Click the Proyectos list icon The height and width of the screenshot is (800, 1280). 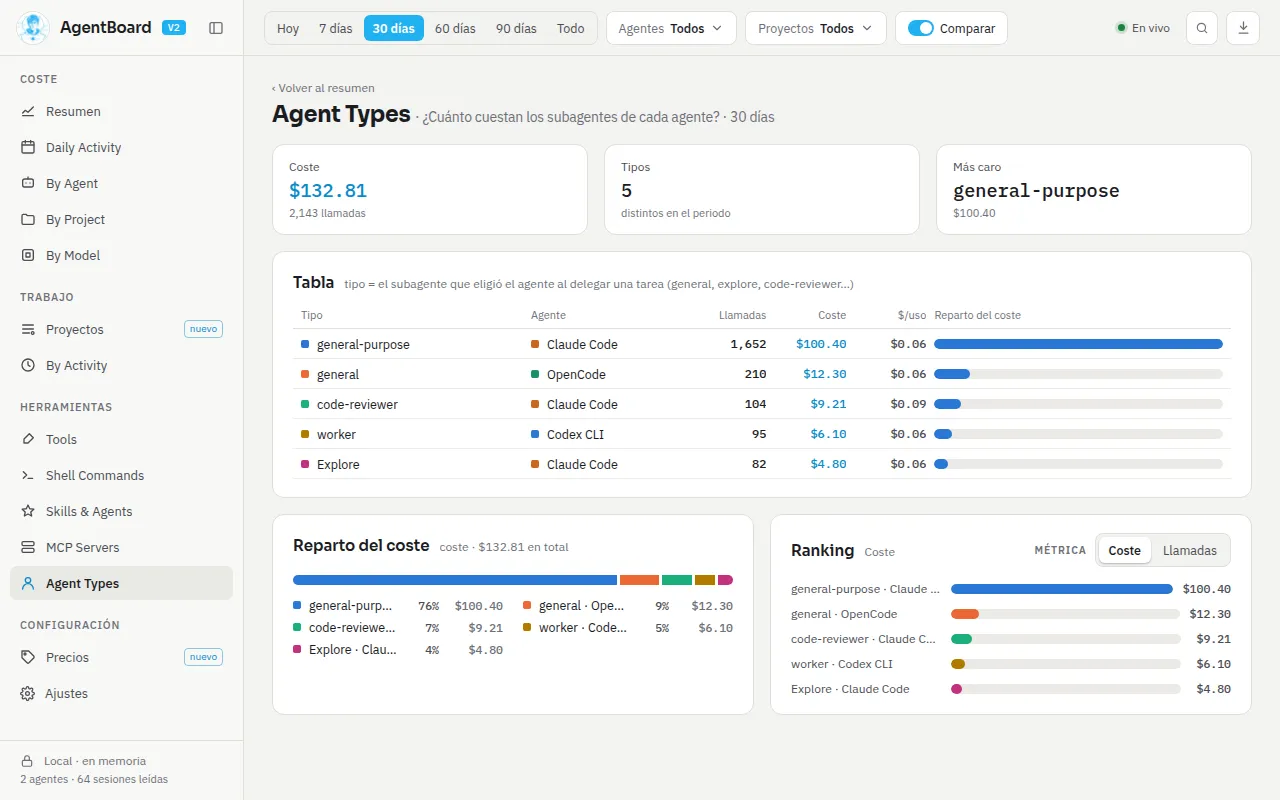(x=28, y=329)
